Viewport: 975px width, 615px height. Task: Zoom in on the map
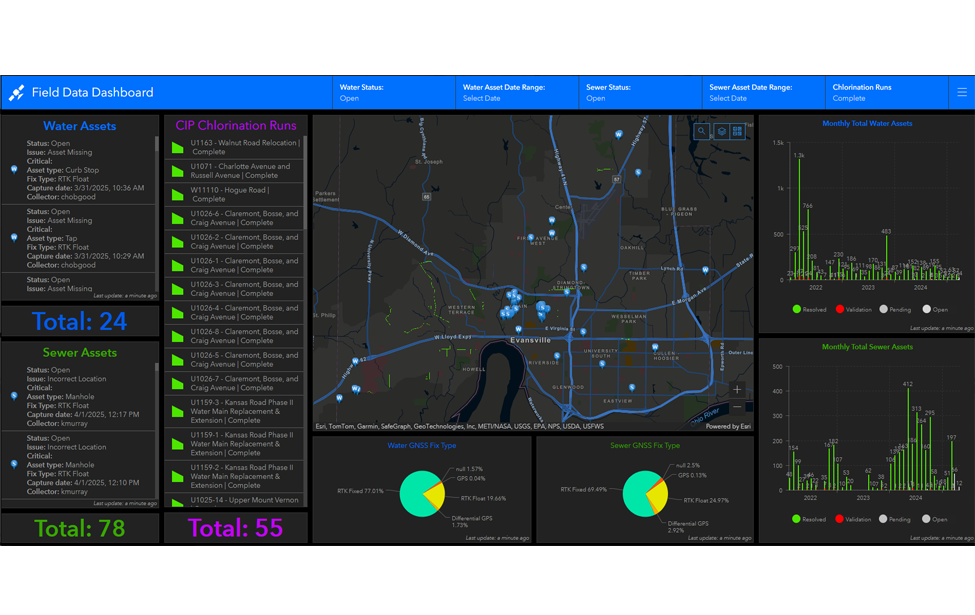pyautogui.click(x=738, y=389)
